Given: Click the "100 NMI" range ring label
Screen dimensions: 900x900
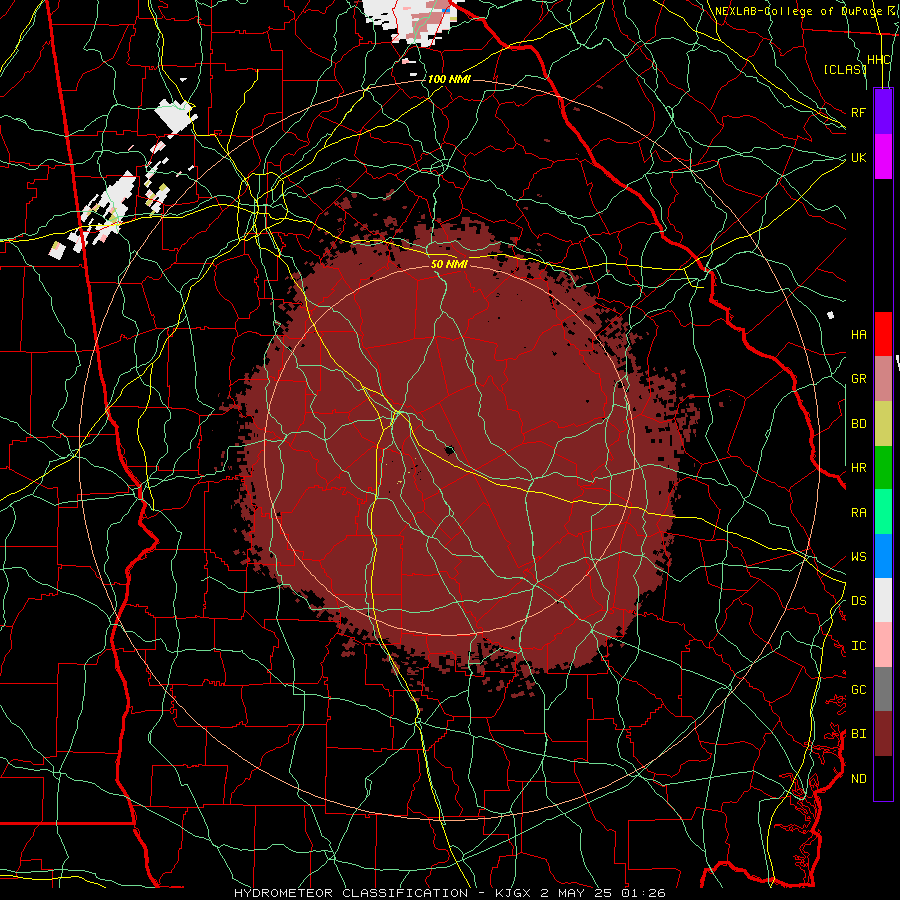Looking at the screenshot, I should coord(449,79).
